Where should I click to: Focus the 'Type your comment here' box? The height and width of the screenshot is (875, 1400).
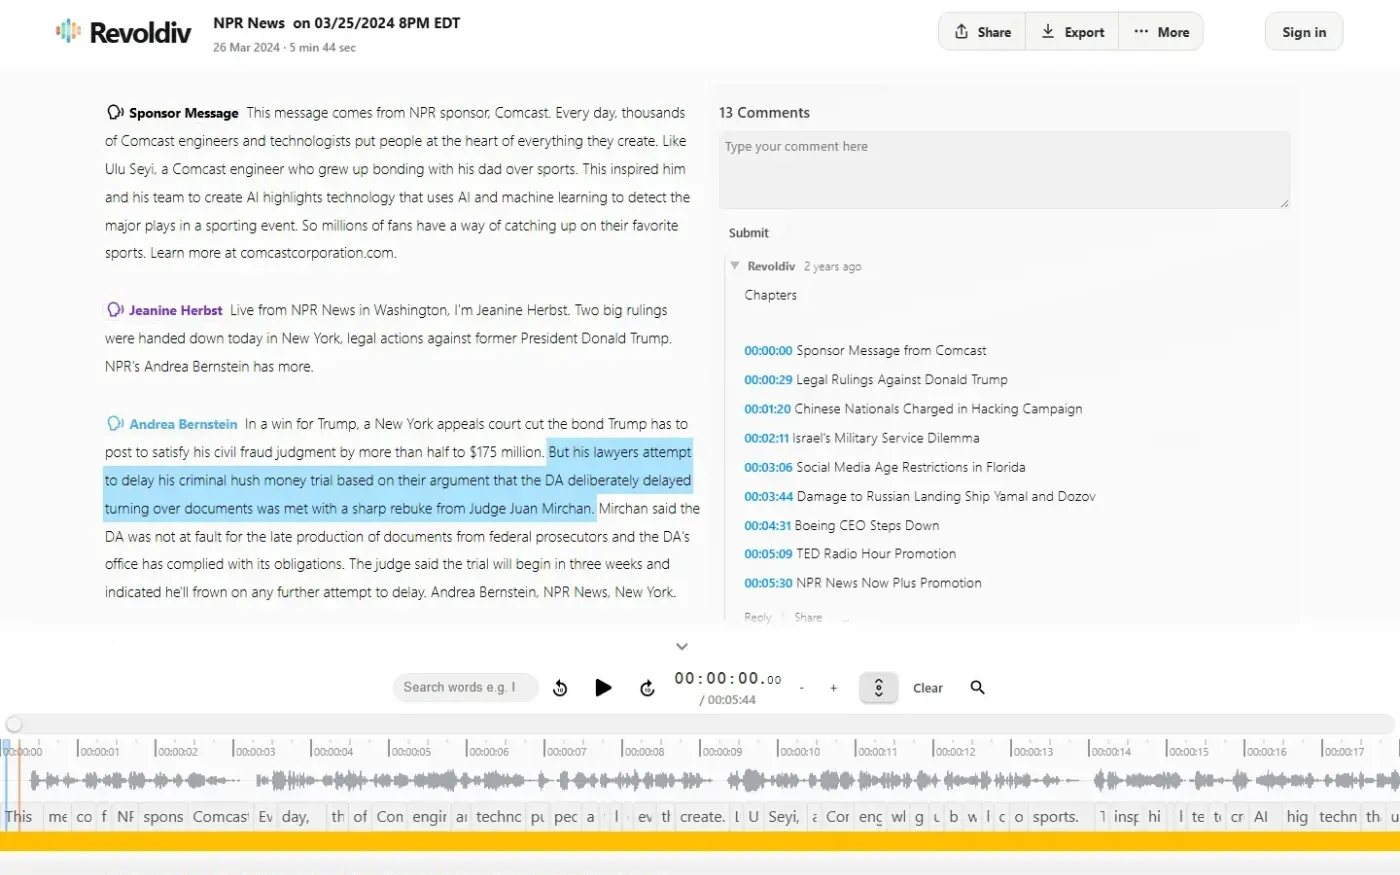[x=1004, y=170]
